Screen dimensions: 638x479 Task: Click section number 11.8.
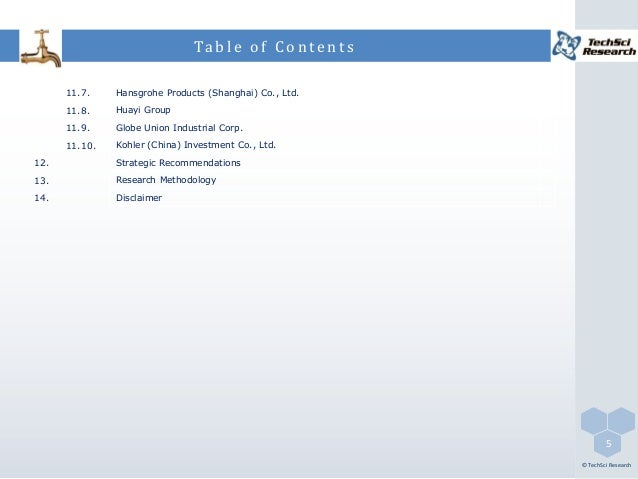(78, 111)
